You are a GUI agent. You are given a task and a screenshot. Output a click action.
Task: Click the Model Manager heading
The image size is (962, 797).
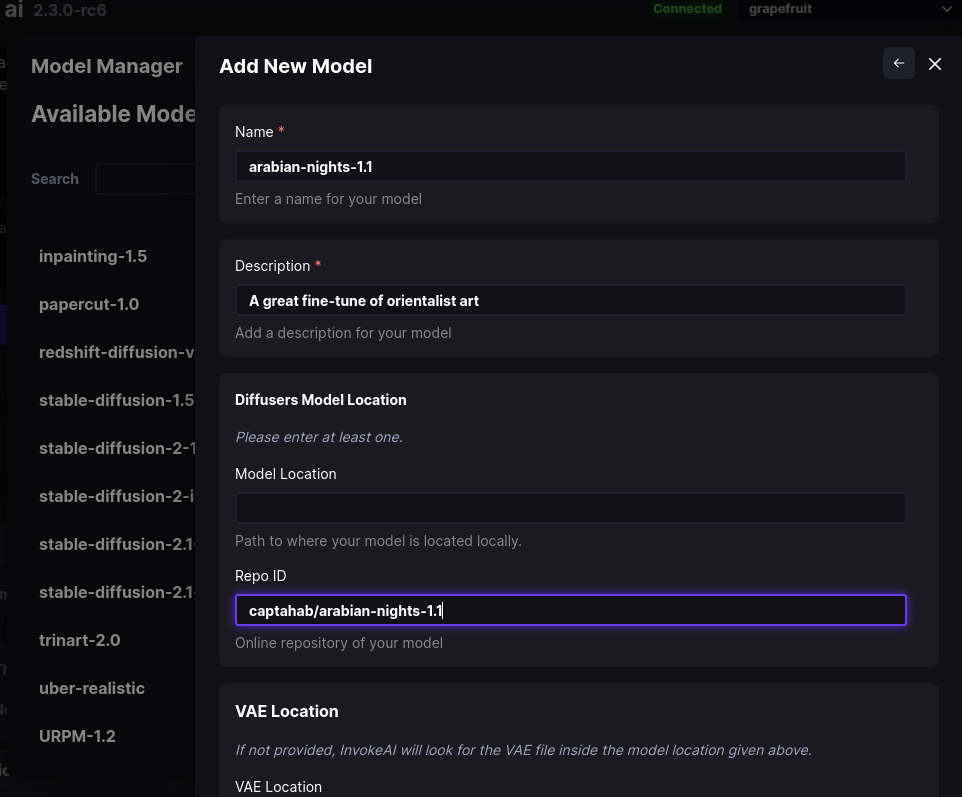(107, 66)
